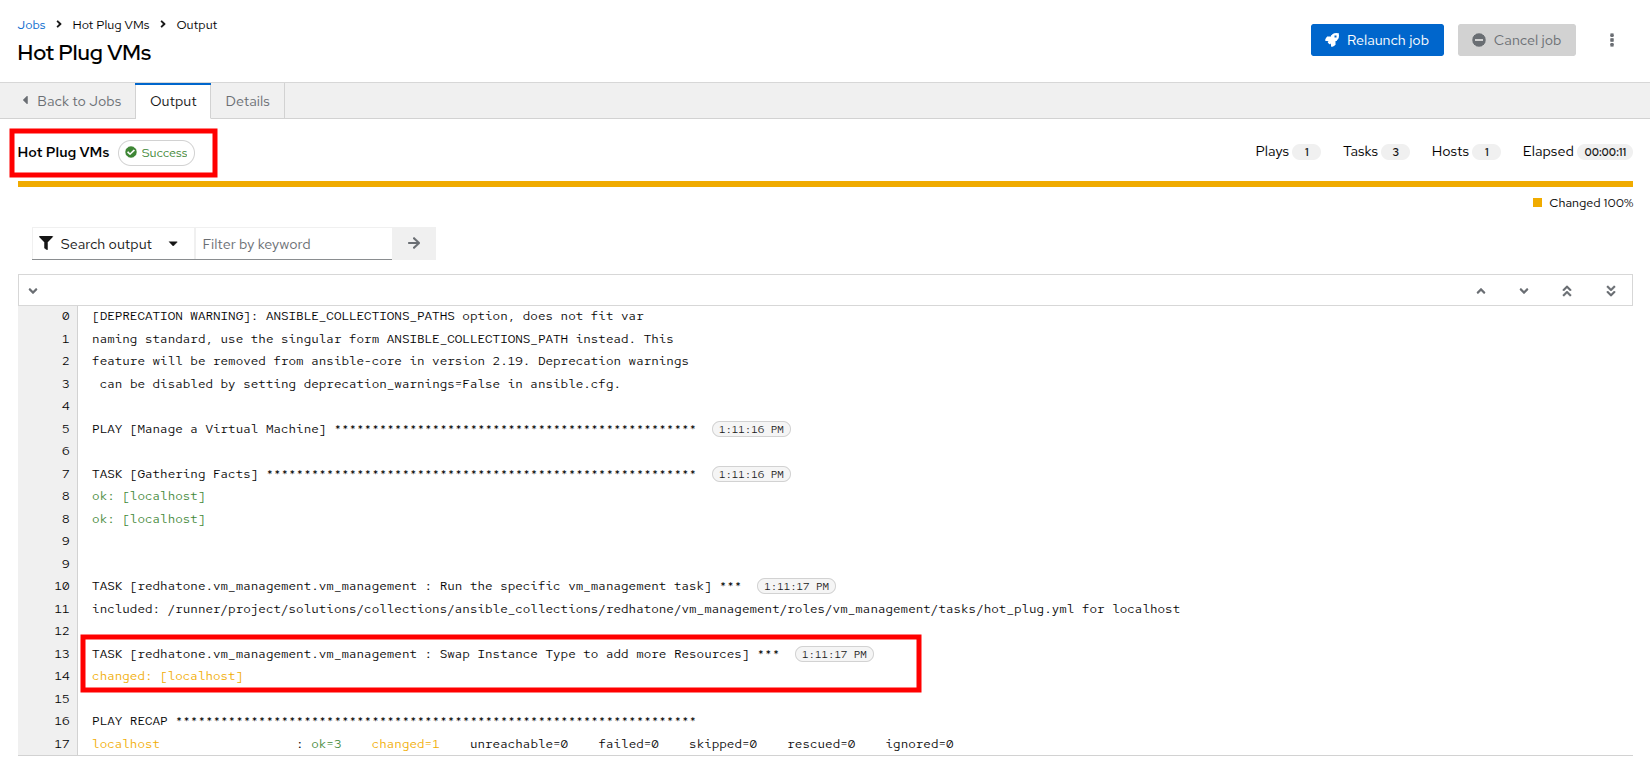This screenshot has height=784, width=1650.
Task: Select the Output tab
Action: pos(173,101)
